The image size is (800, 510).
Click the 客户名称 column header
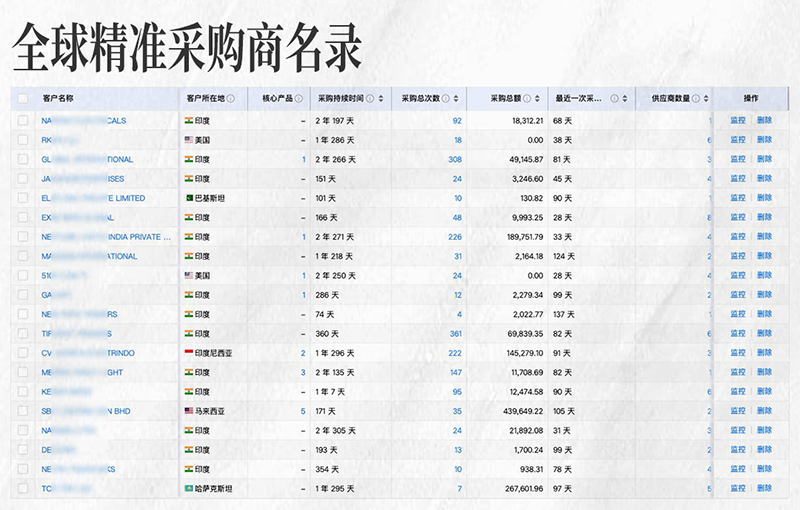click(58, 99)
